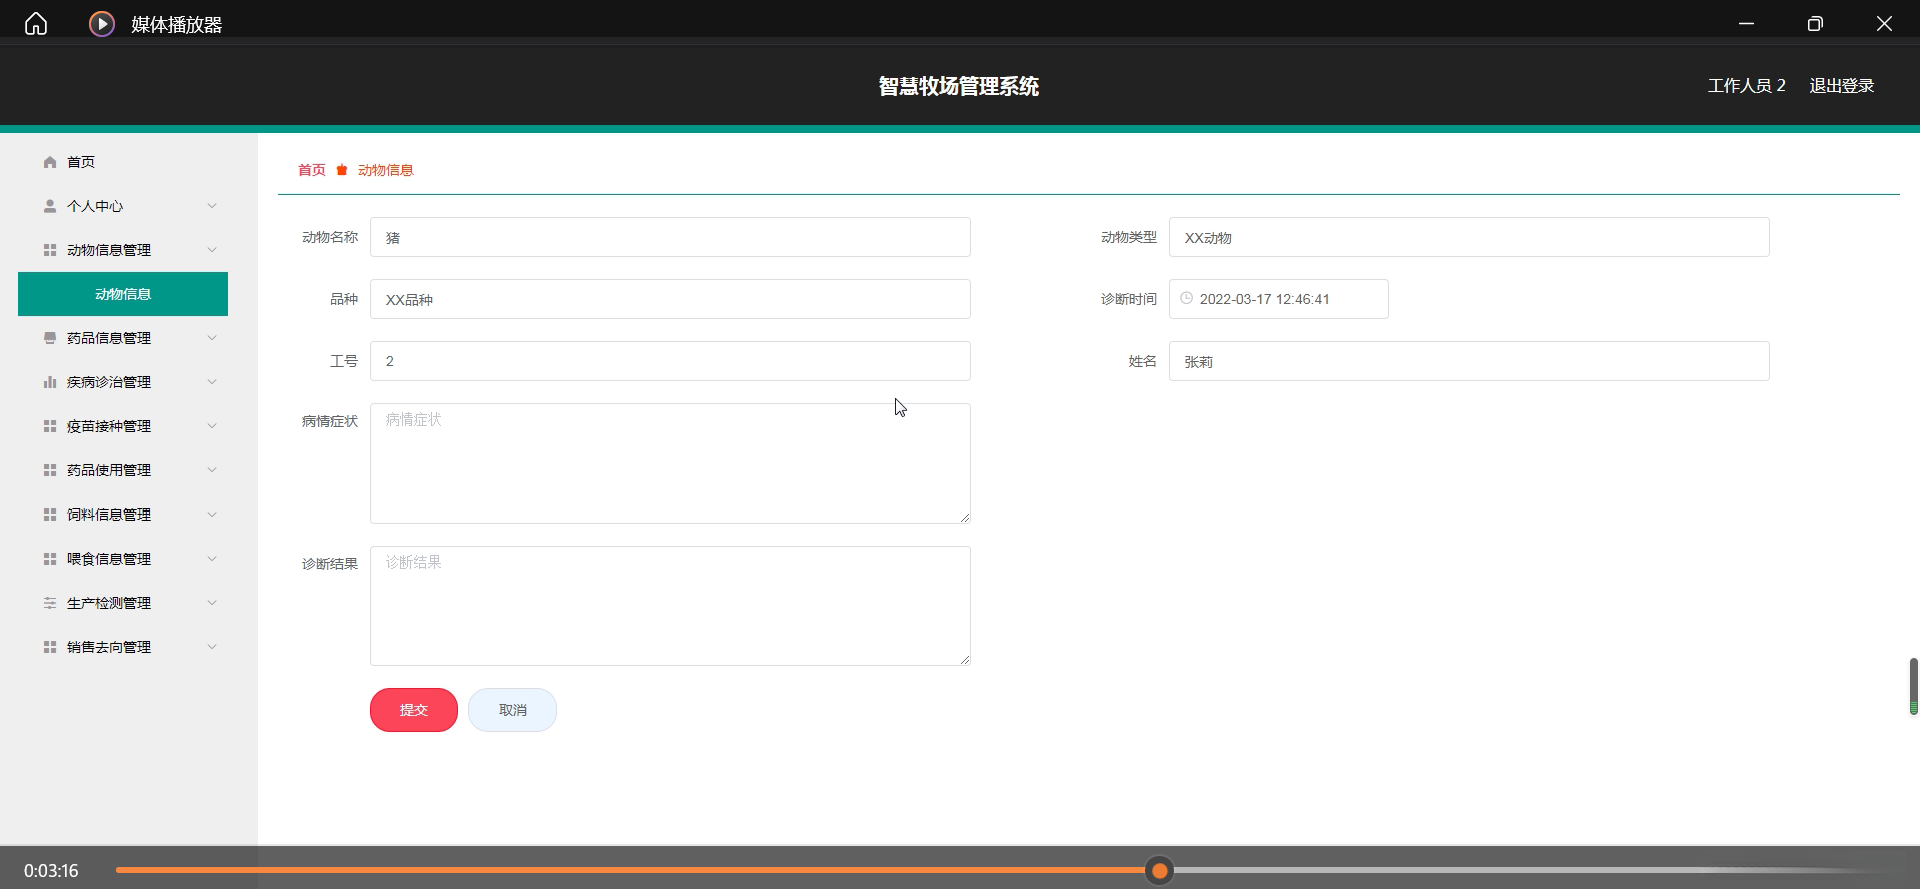The height and width of the screenshot is (889, 1920).
Task: Click the 0:03:16 playback time readout
Action: [x=51, y=871]
